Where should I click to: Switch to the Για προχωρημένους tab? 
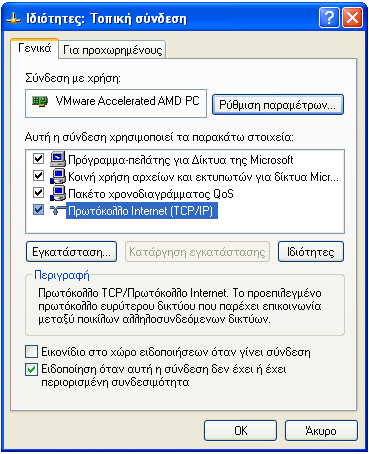(112, 50)
